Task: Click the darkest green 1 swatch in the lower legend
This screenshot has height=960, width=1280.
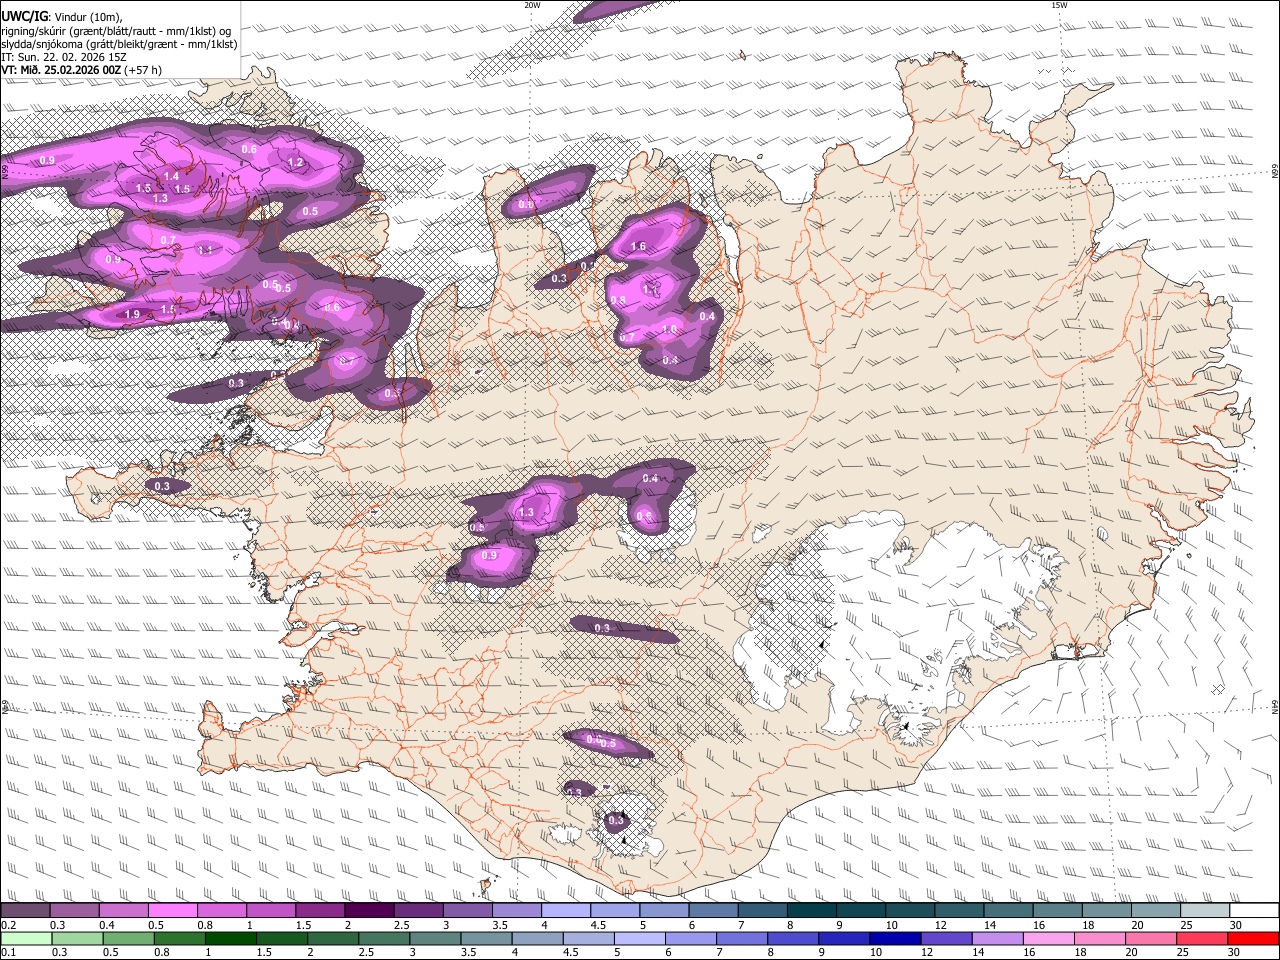Action: tap(231, 938)
